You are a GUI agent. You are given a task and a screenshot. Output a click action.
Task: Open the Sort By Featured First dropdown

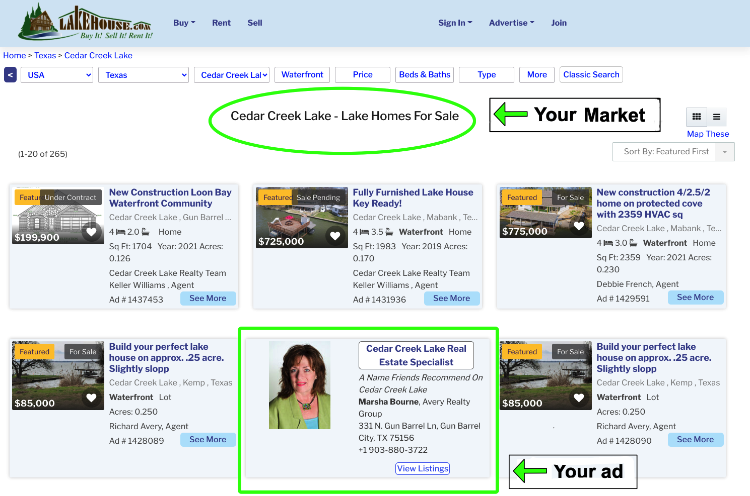coord(673,152)
